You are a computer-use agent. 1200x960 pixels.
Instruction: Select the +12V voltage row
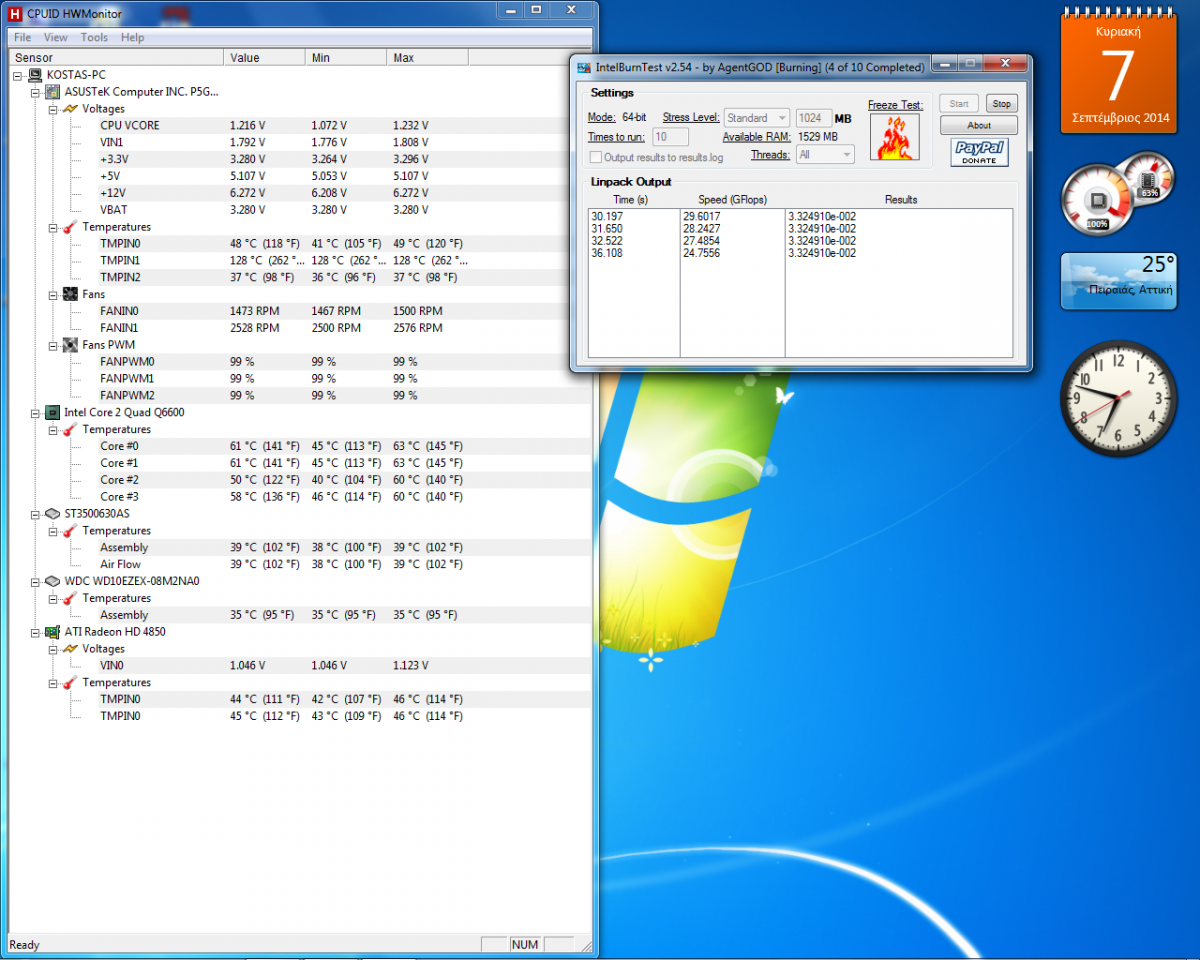(300, 193)
